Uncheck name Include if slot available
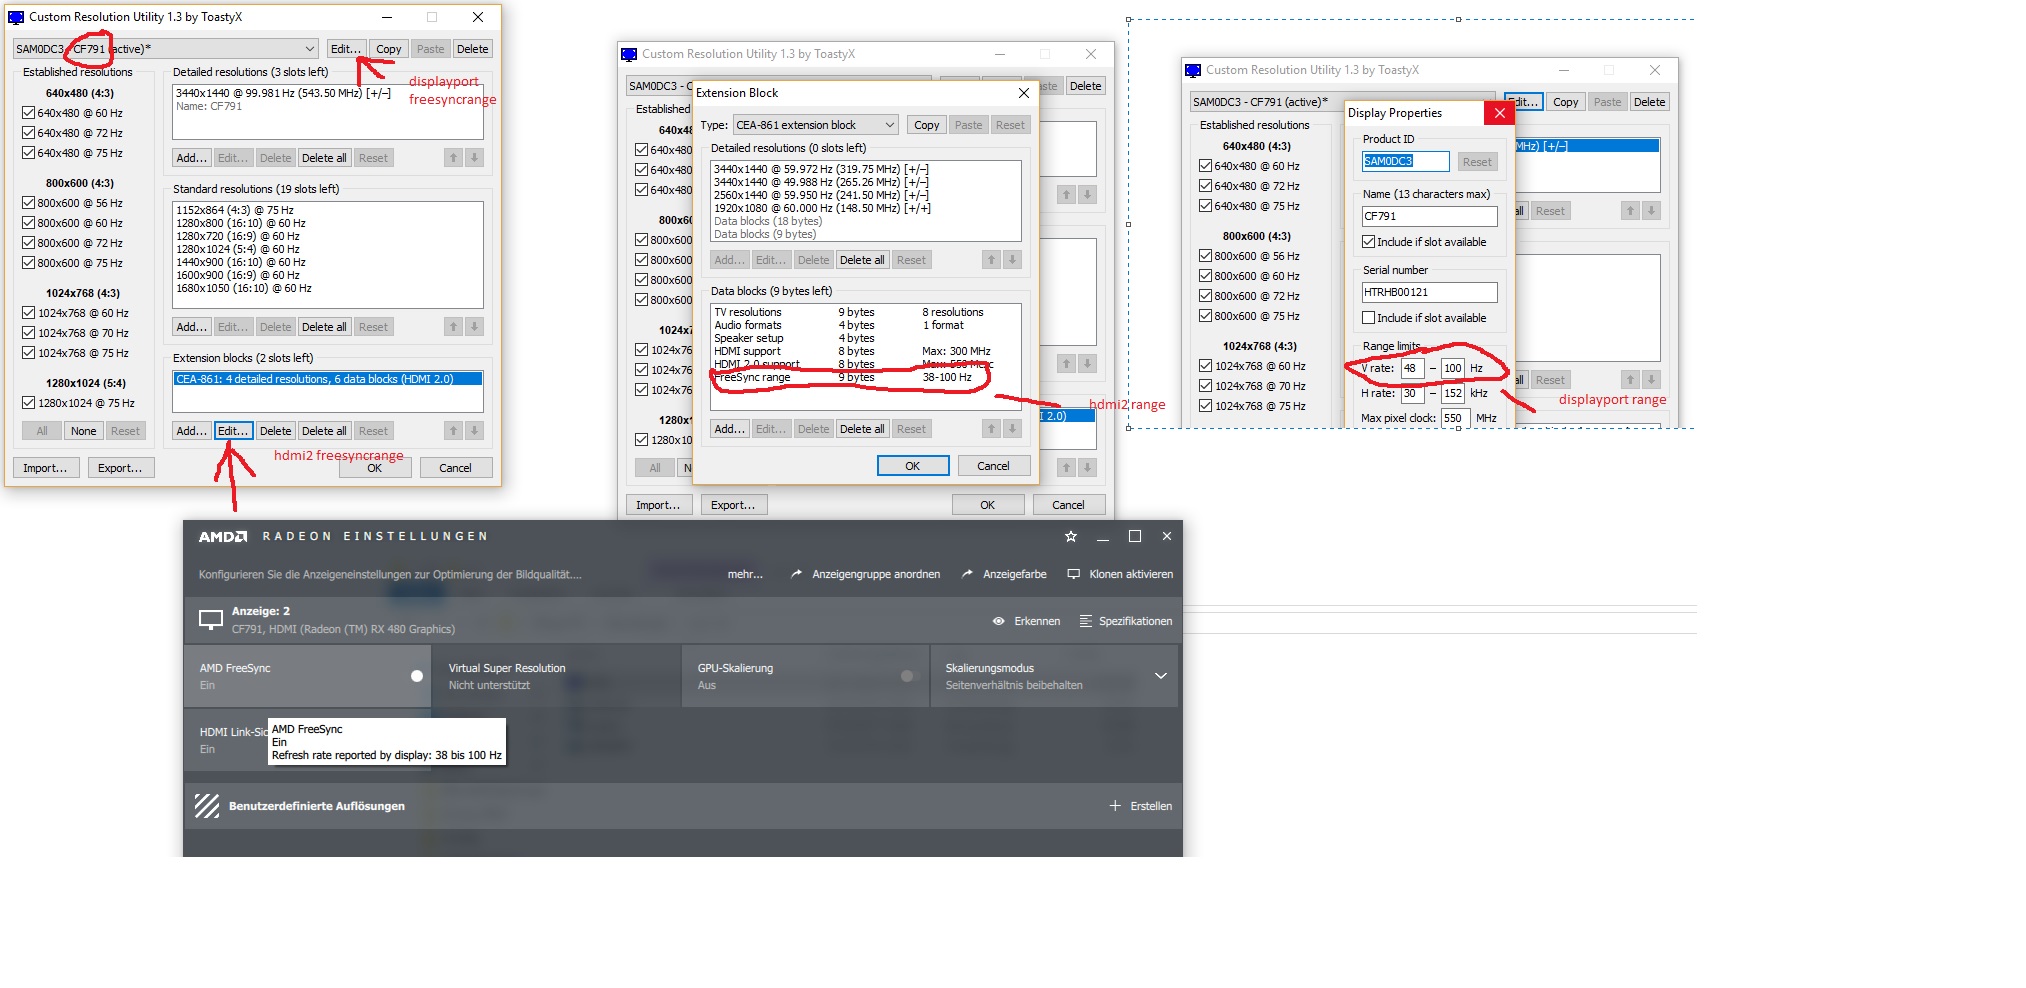The image size is (2026, 988). [1369, 242]
